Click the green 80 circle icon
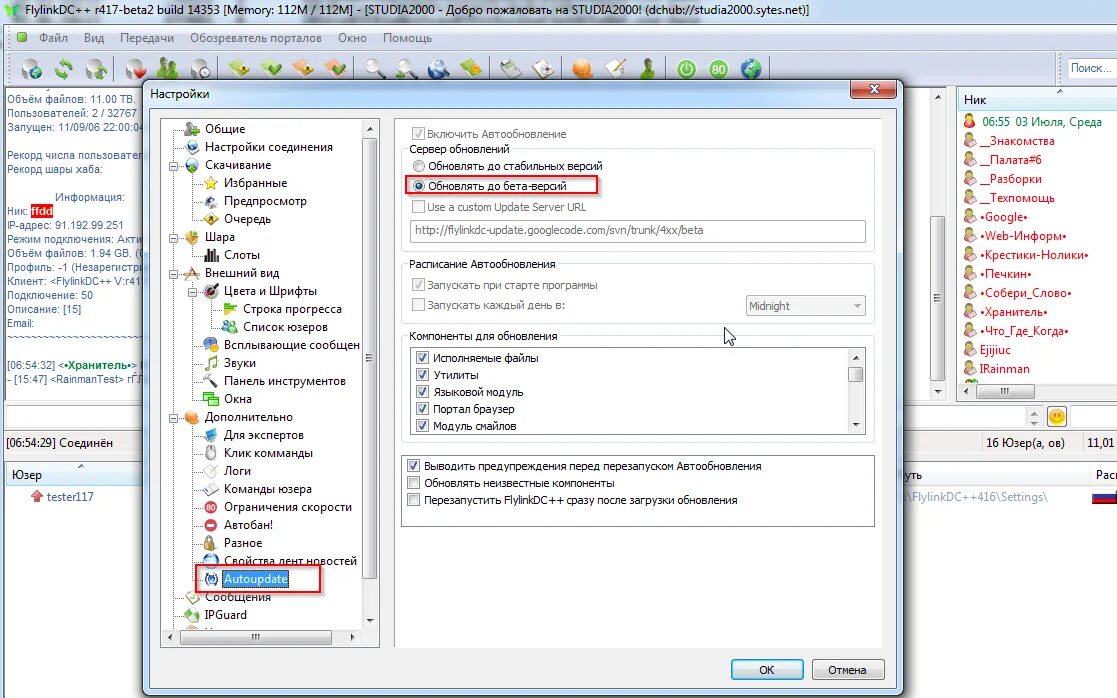Viewport: 1117px width, 698px height. click(x=718, y=68)
